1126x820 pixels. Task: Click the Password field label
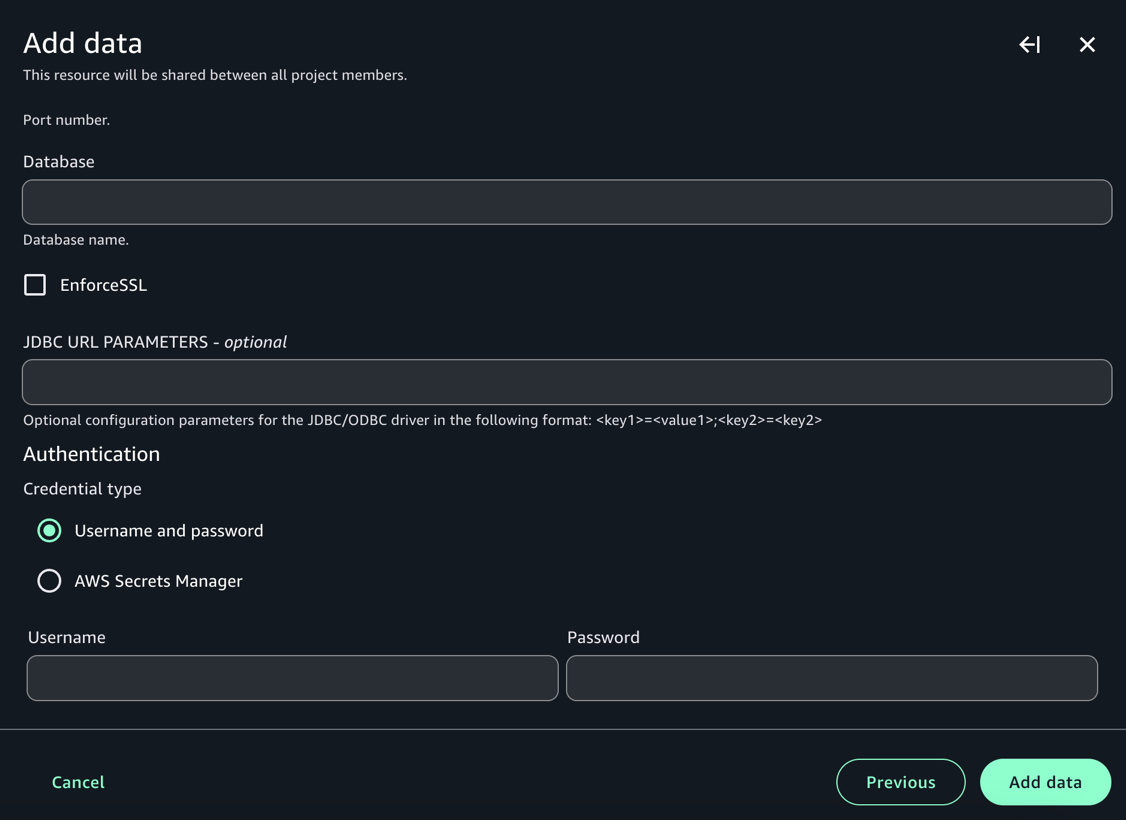[x=603, y=637]
